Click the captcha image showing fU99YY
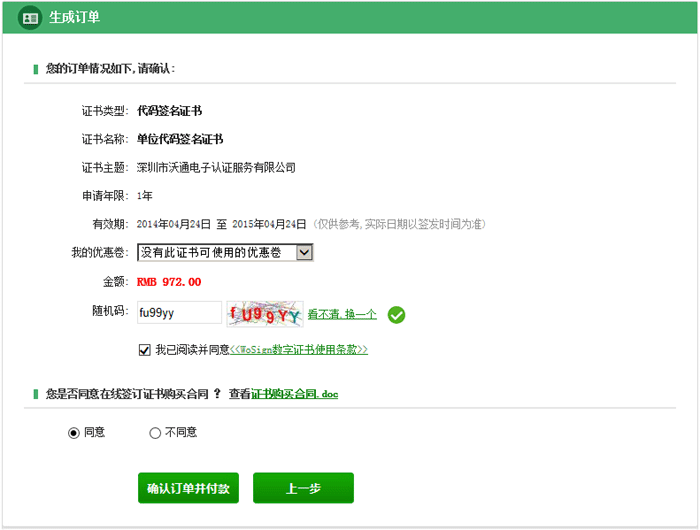The height and width of the screenshot is (530, 700). [264, 314]
